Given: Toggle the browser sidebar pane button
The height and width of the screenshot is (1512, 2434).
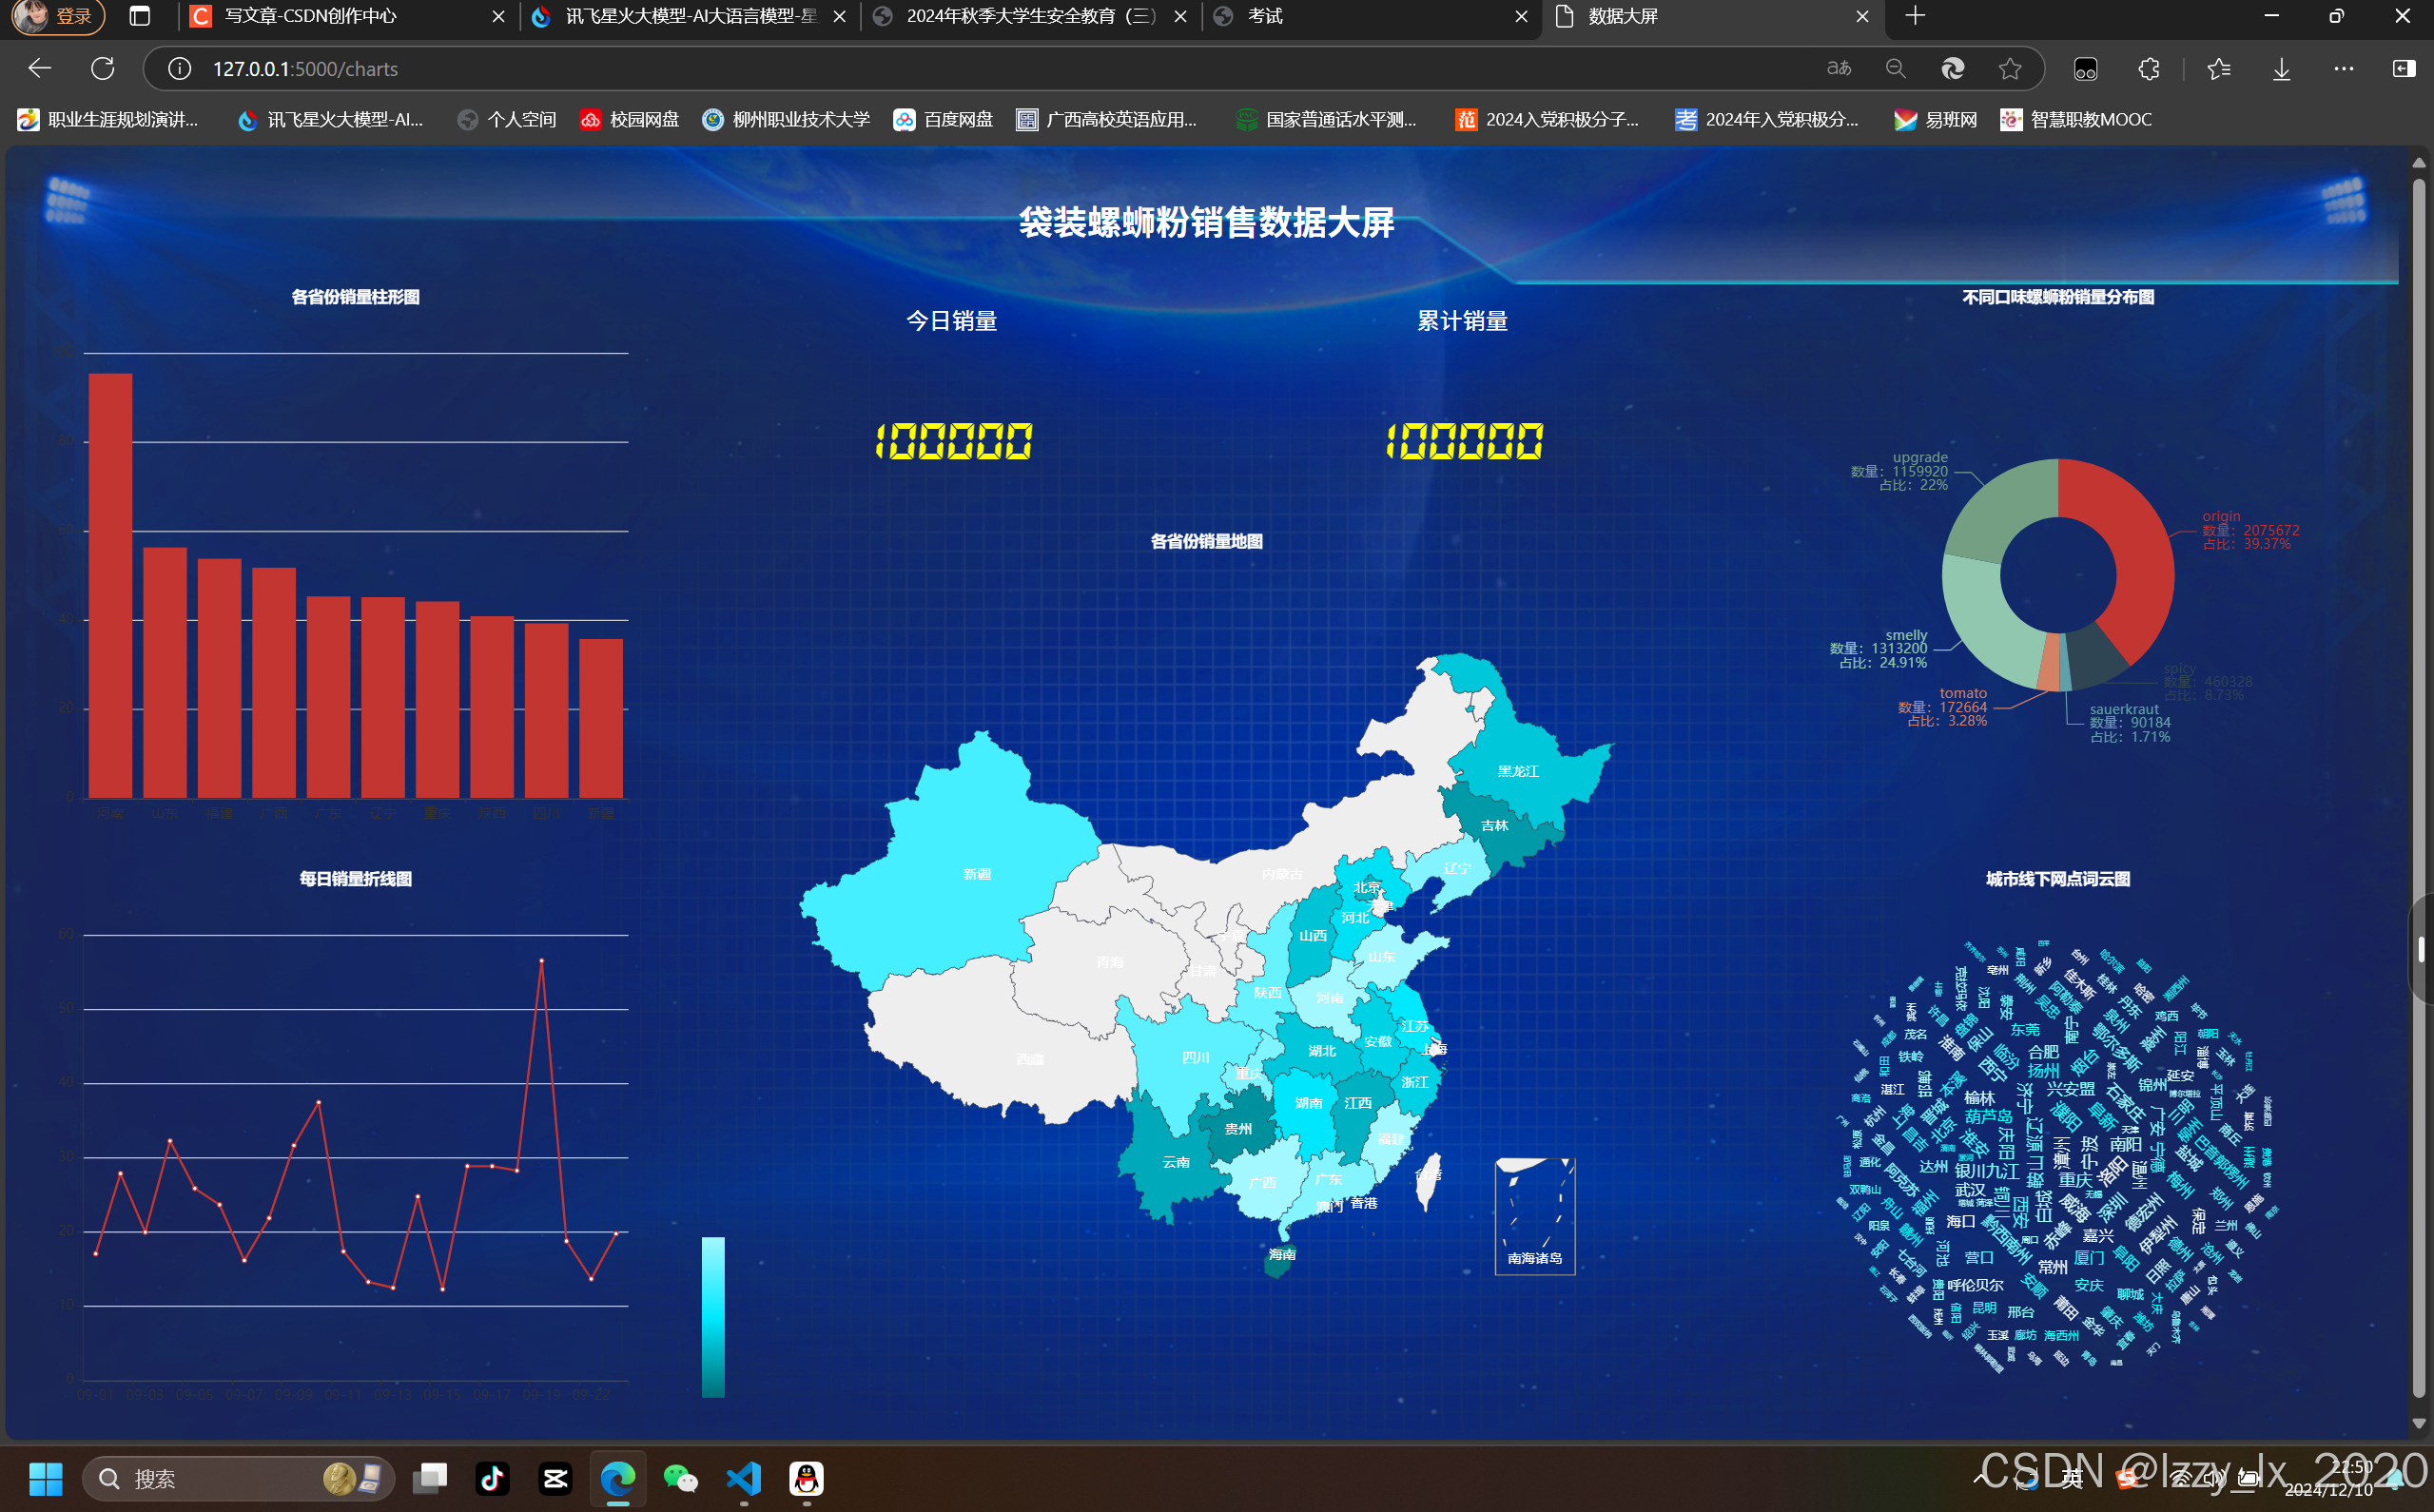Looking at the screenshot, I should coord(2403,68).
